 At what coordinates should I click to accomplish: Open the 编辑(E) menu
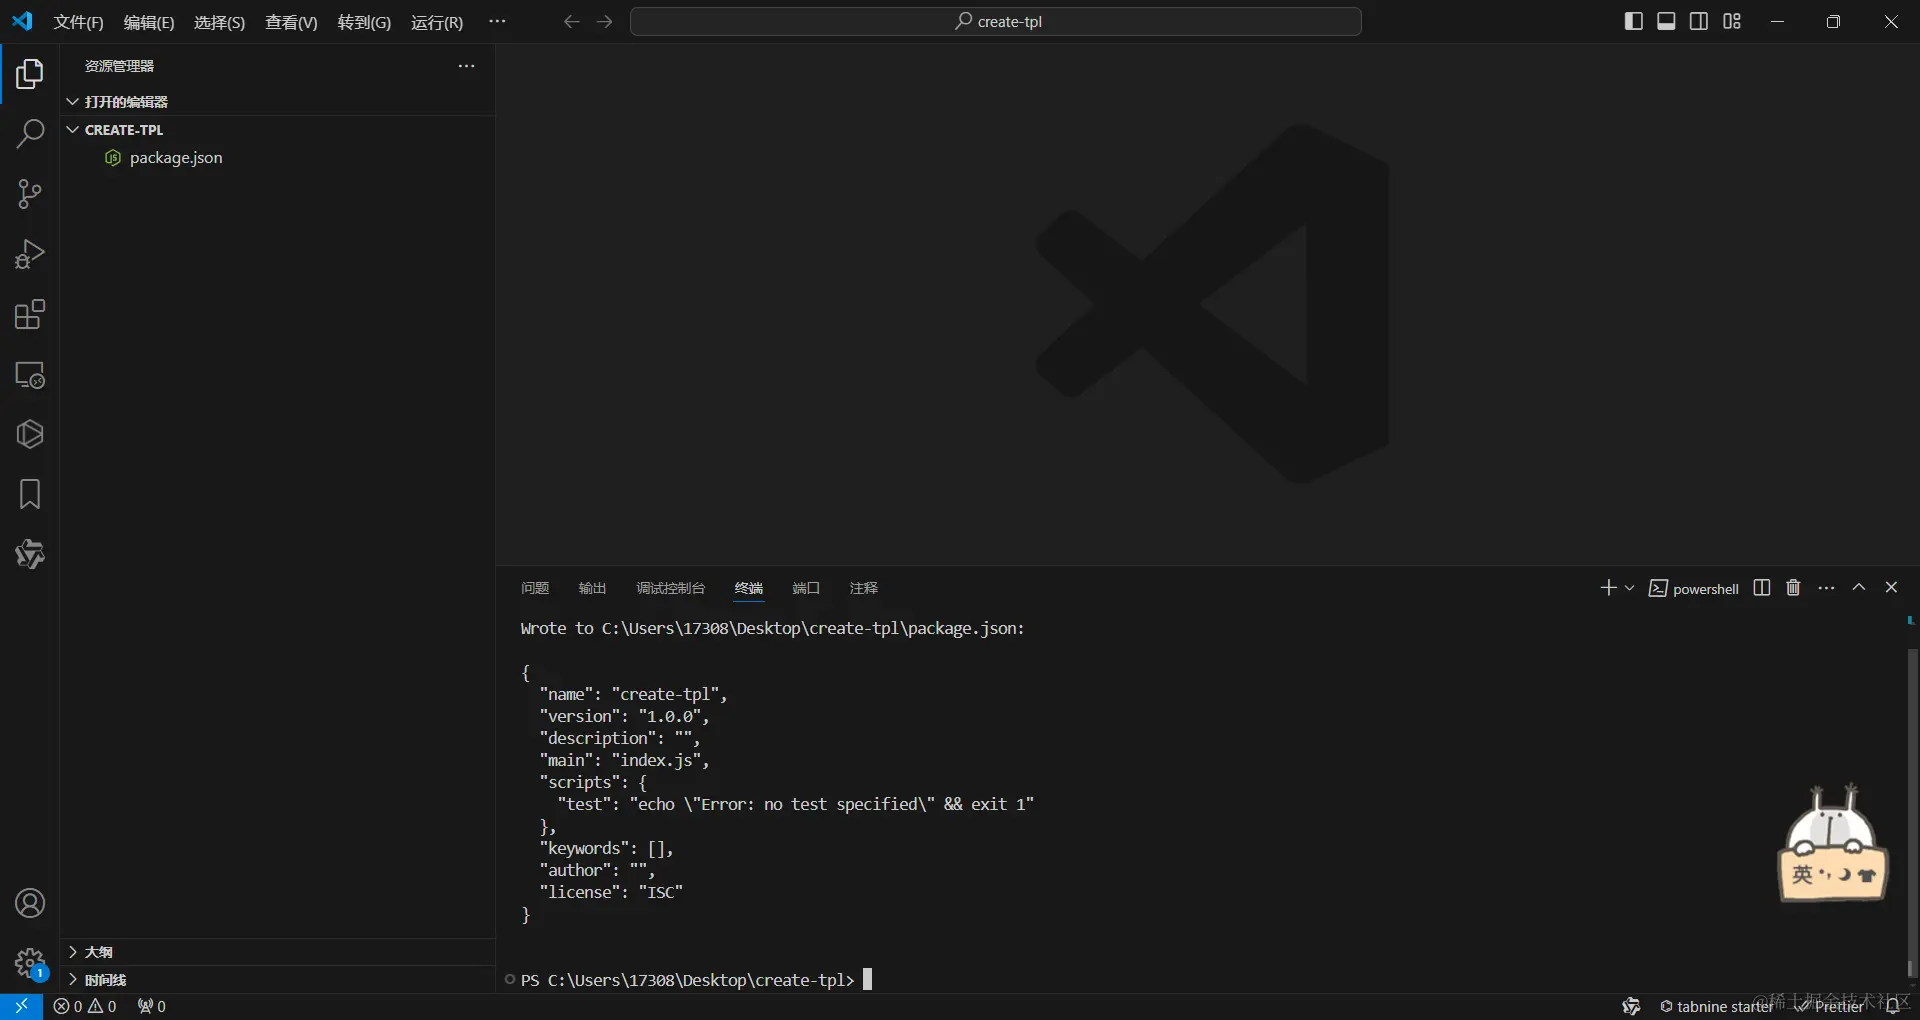(x=149, y=22)
